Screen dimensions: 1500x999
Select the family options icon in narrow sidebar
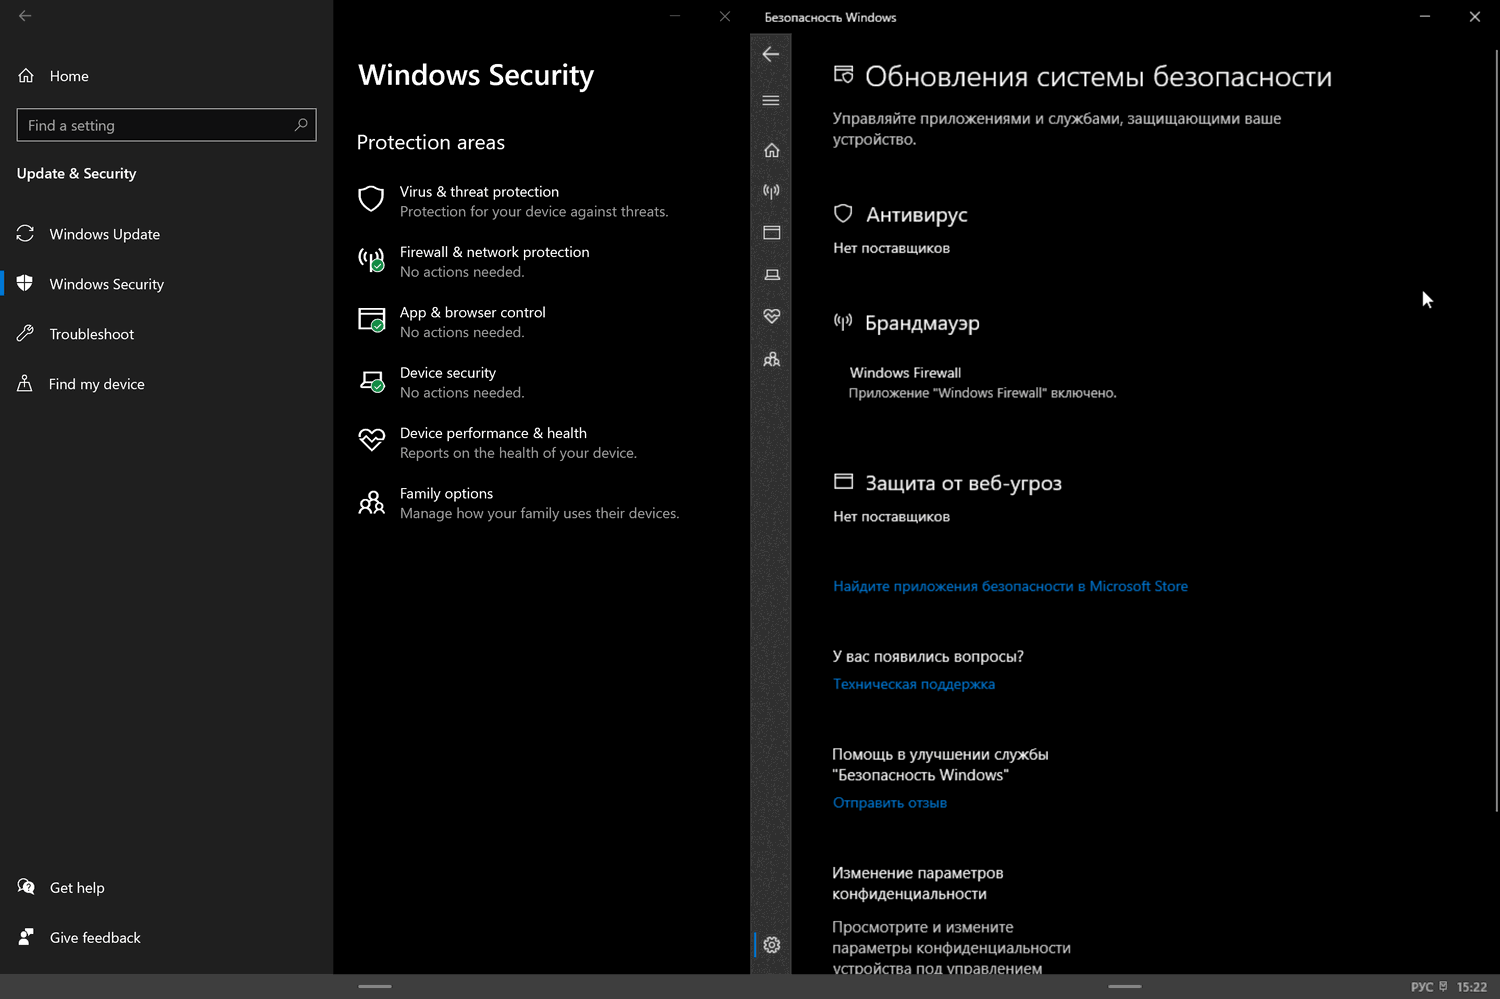pyautogui.click(x=771, y=359)
